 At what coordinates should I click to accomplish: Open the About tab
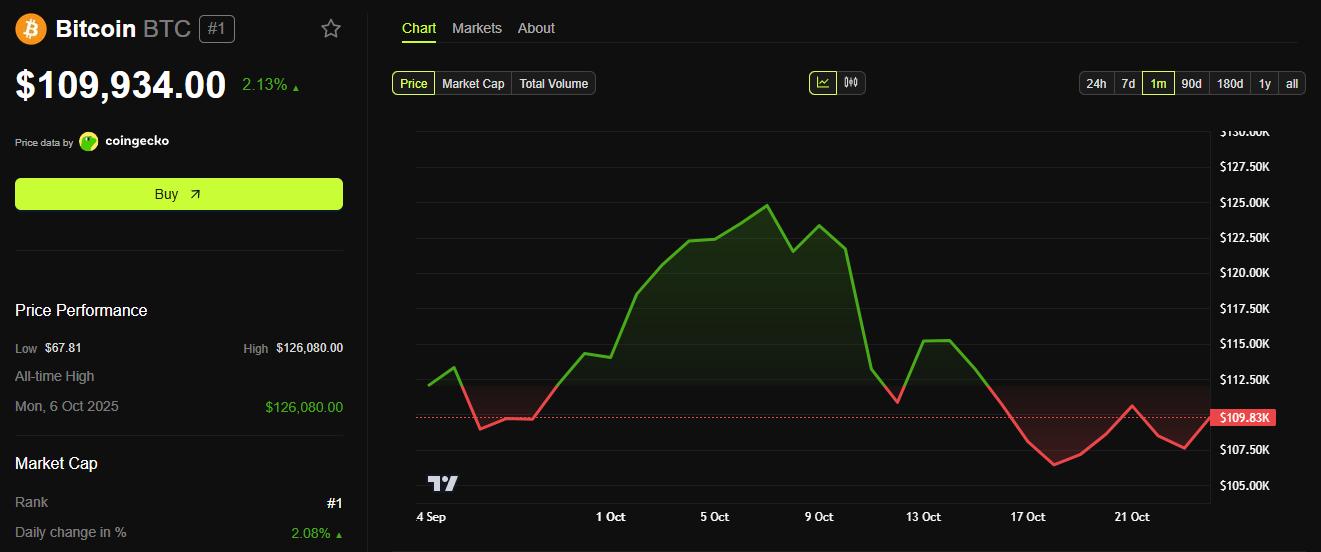(536, 28)
